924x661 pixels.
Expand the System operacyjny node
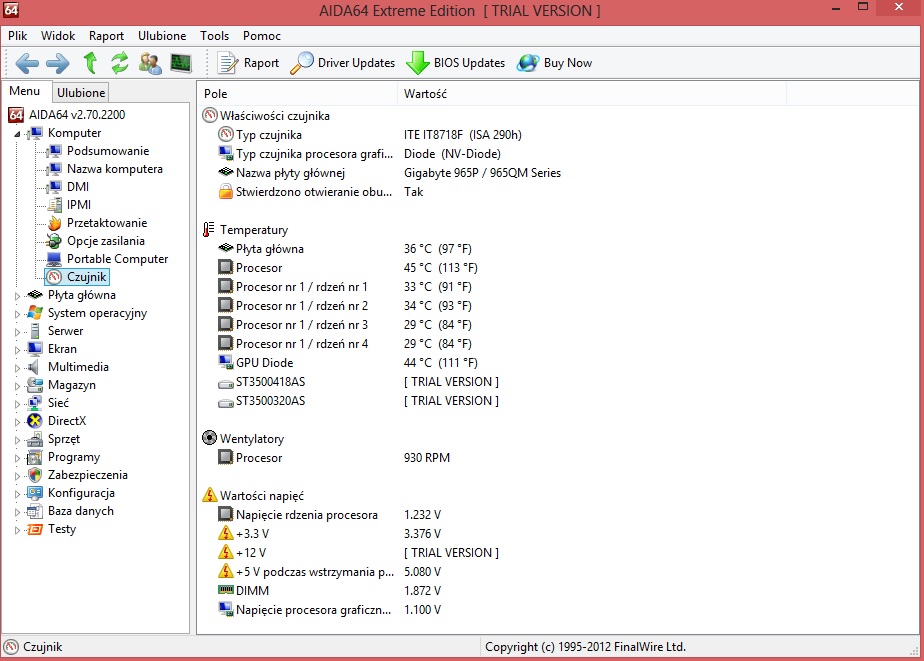[17, 314]
